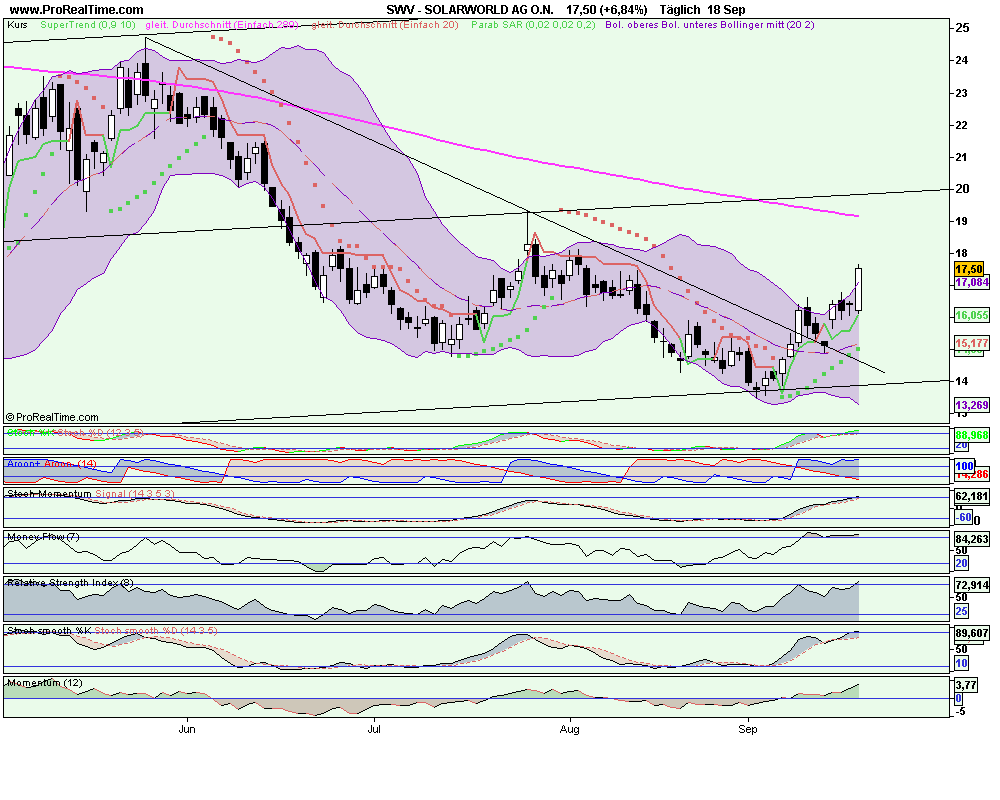Viewport: 1000px width, 800px height.
Task: Click the 62,181 Stoch Momentum value tag
Action: 971,496
